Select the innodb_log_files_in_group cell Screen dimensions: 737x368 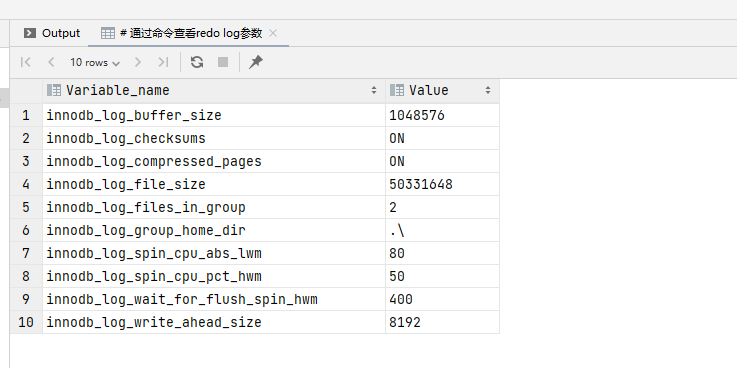point(214,207)
